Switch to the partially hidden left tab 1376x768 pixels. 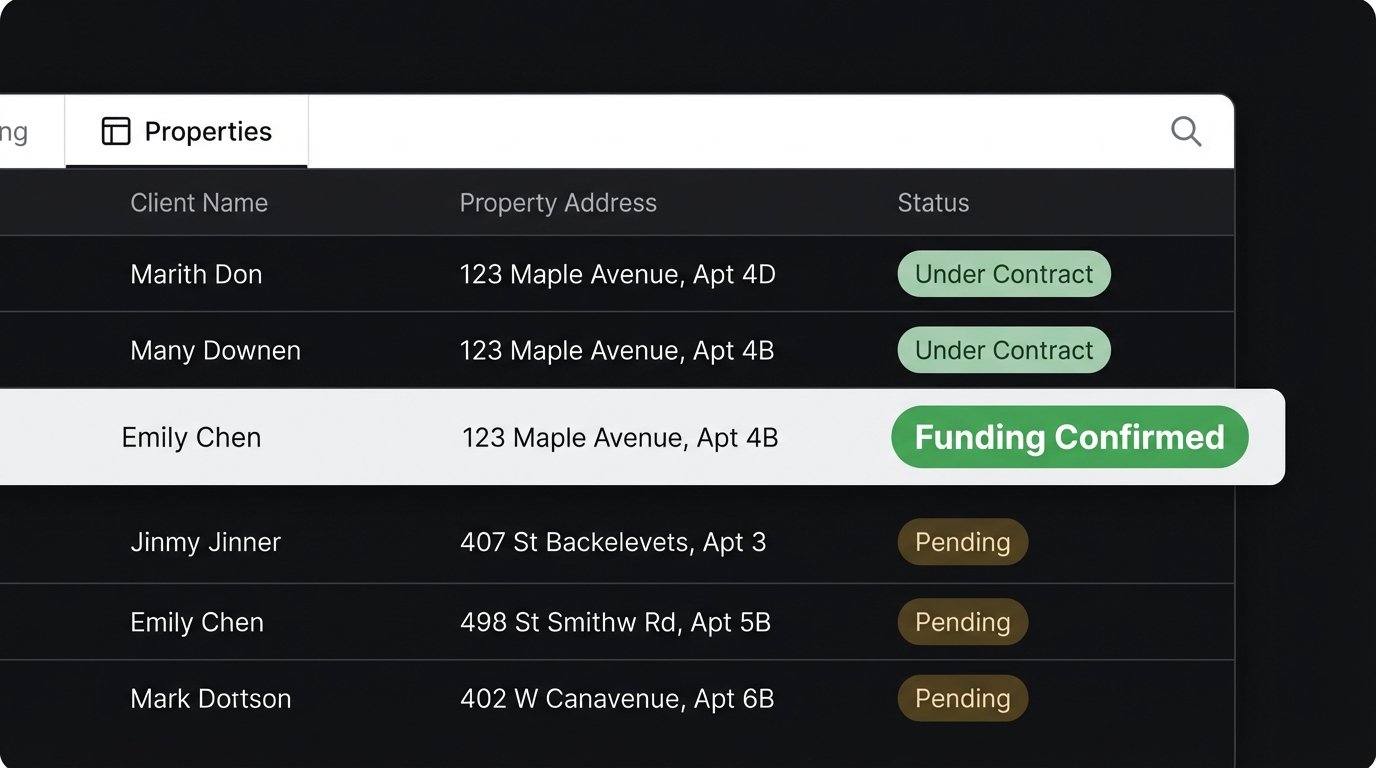[x=16, y=131]
